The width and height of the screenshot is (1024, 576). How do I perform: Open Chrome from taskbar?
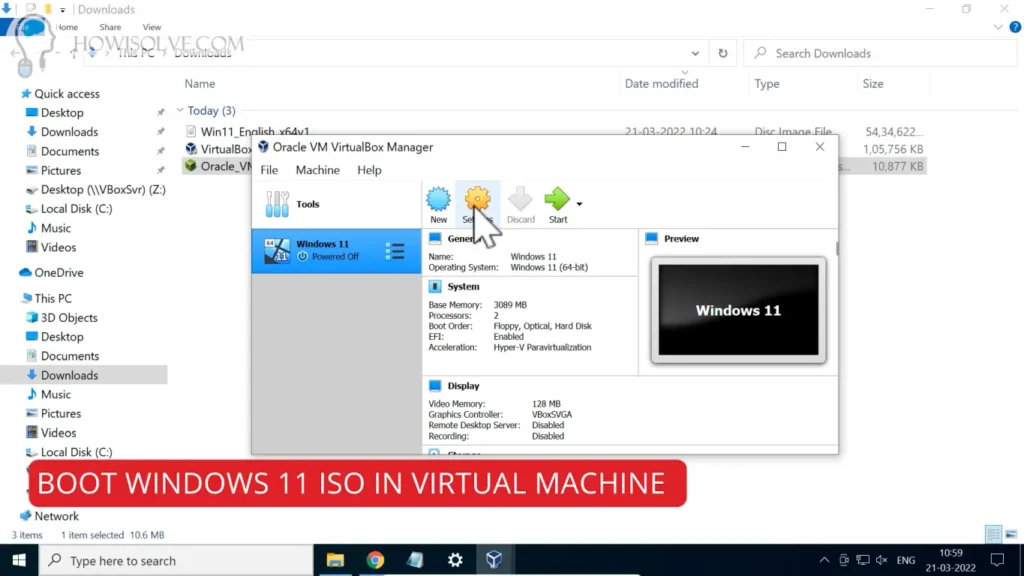pos(376,560)
